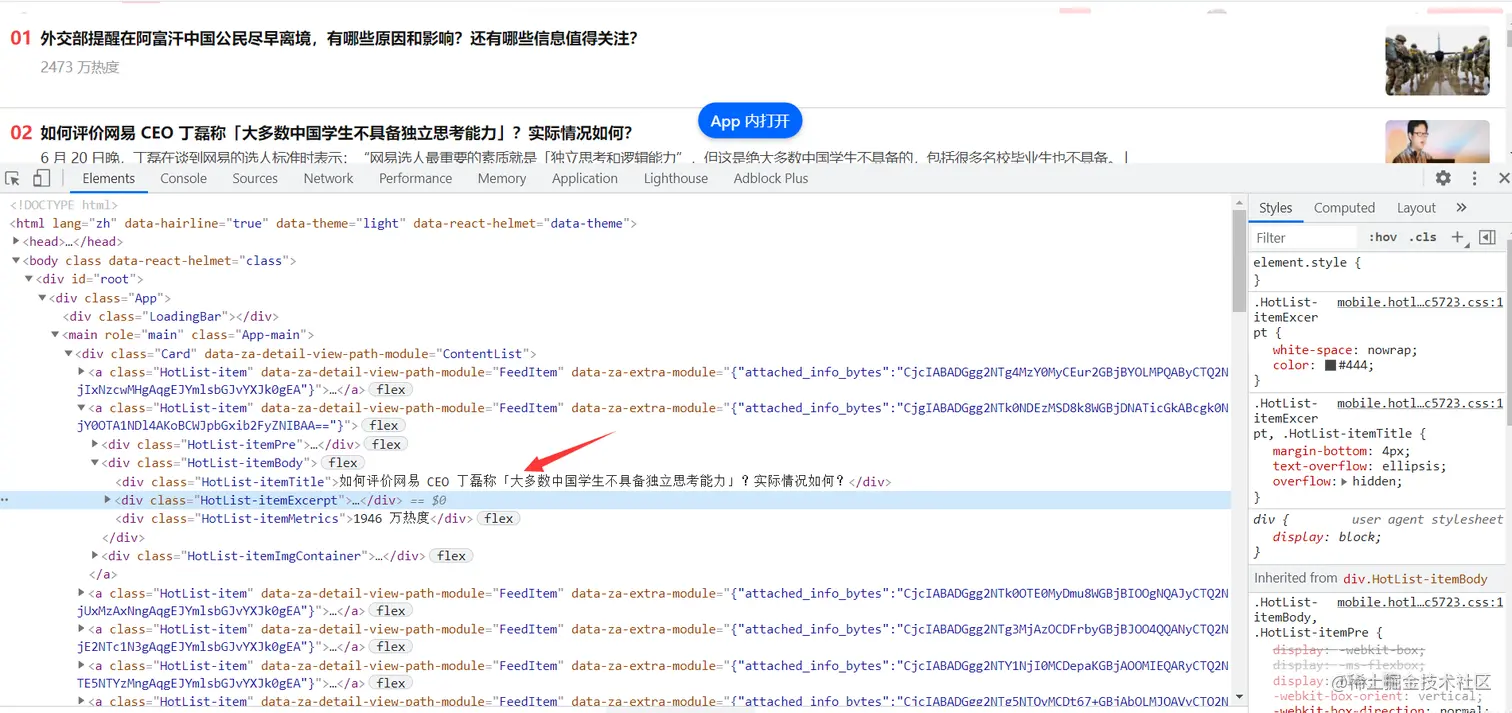Show the computed styles sidebar icon

click(1487, 237)
